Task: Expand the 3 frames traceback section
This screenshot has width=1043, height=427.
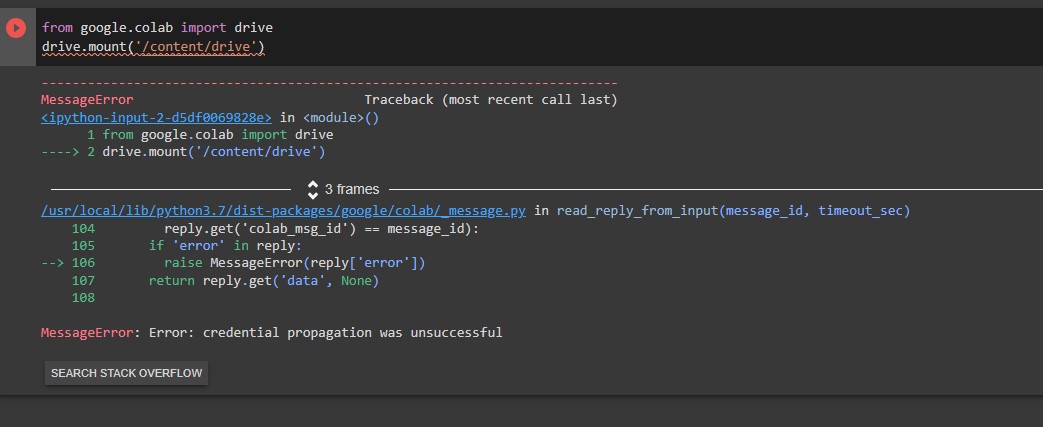Action: [343, 190]
